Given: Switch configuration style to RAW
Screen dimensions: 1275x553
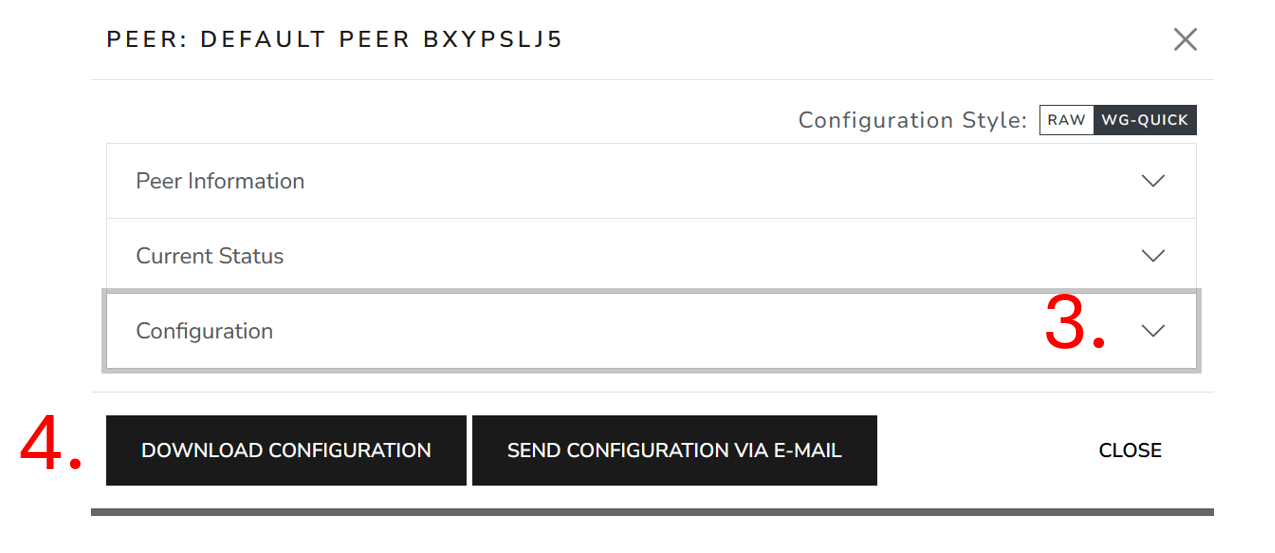Looking at the screenshot, I should (1066, 120).
